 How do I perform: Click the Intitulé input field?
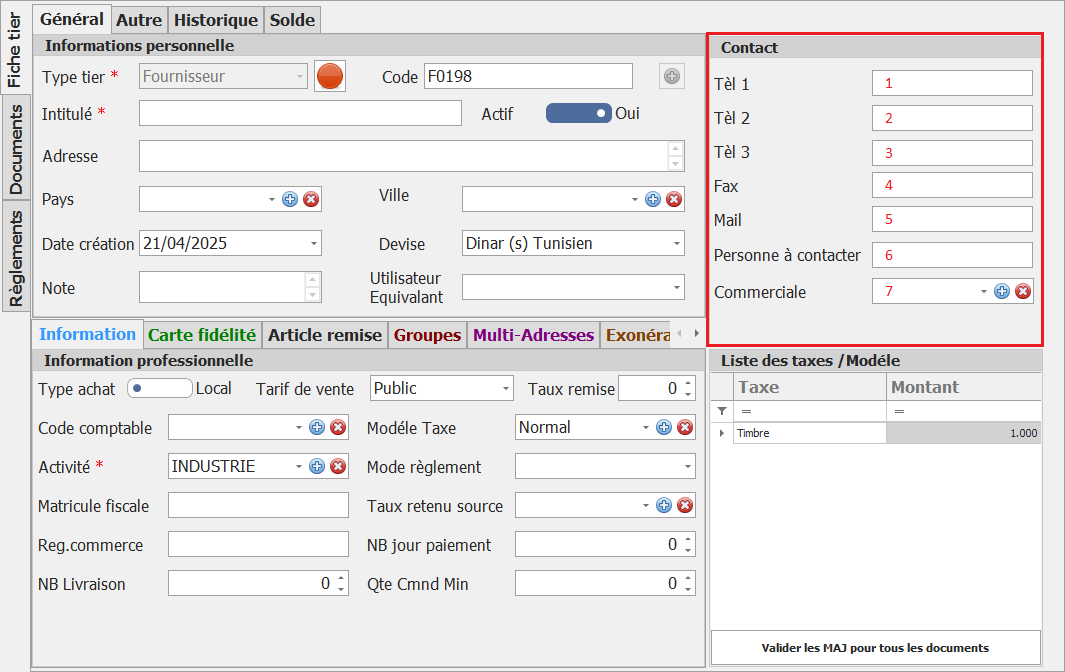(x=300, y=114)
